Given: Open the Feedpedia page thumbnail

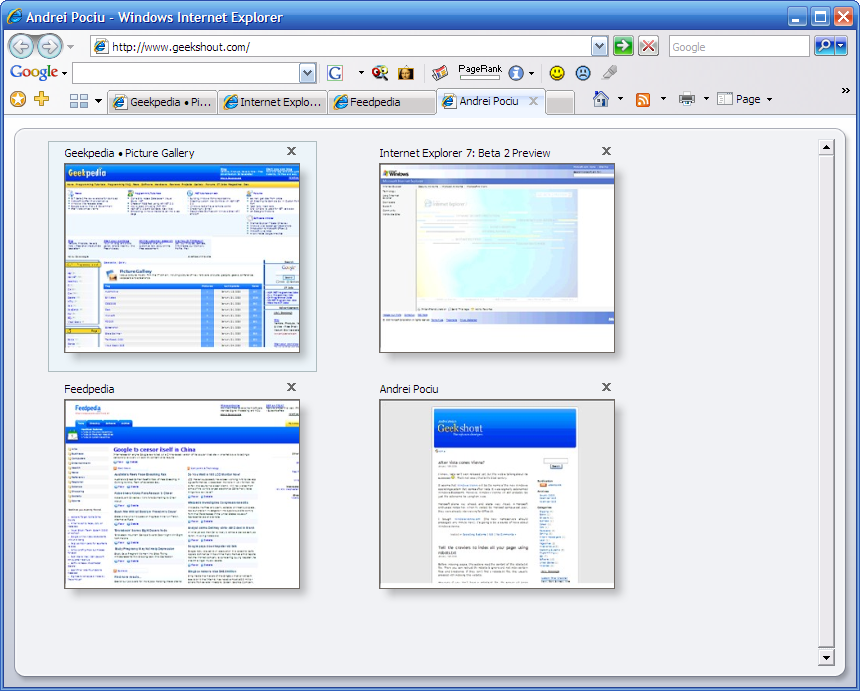Looking at the screenshot, I should [x=182, y=494].
